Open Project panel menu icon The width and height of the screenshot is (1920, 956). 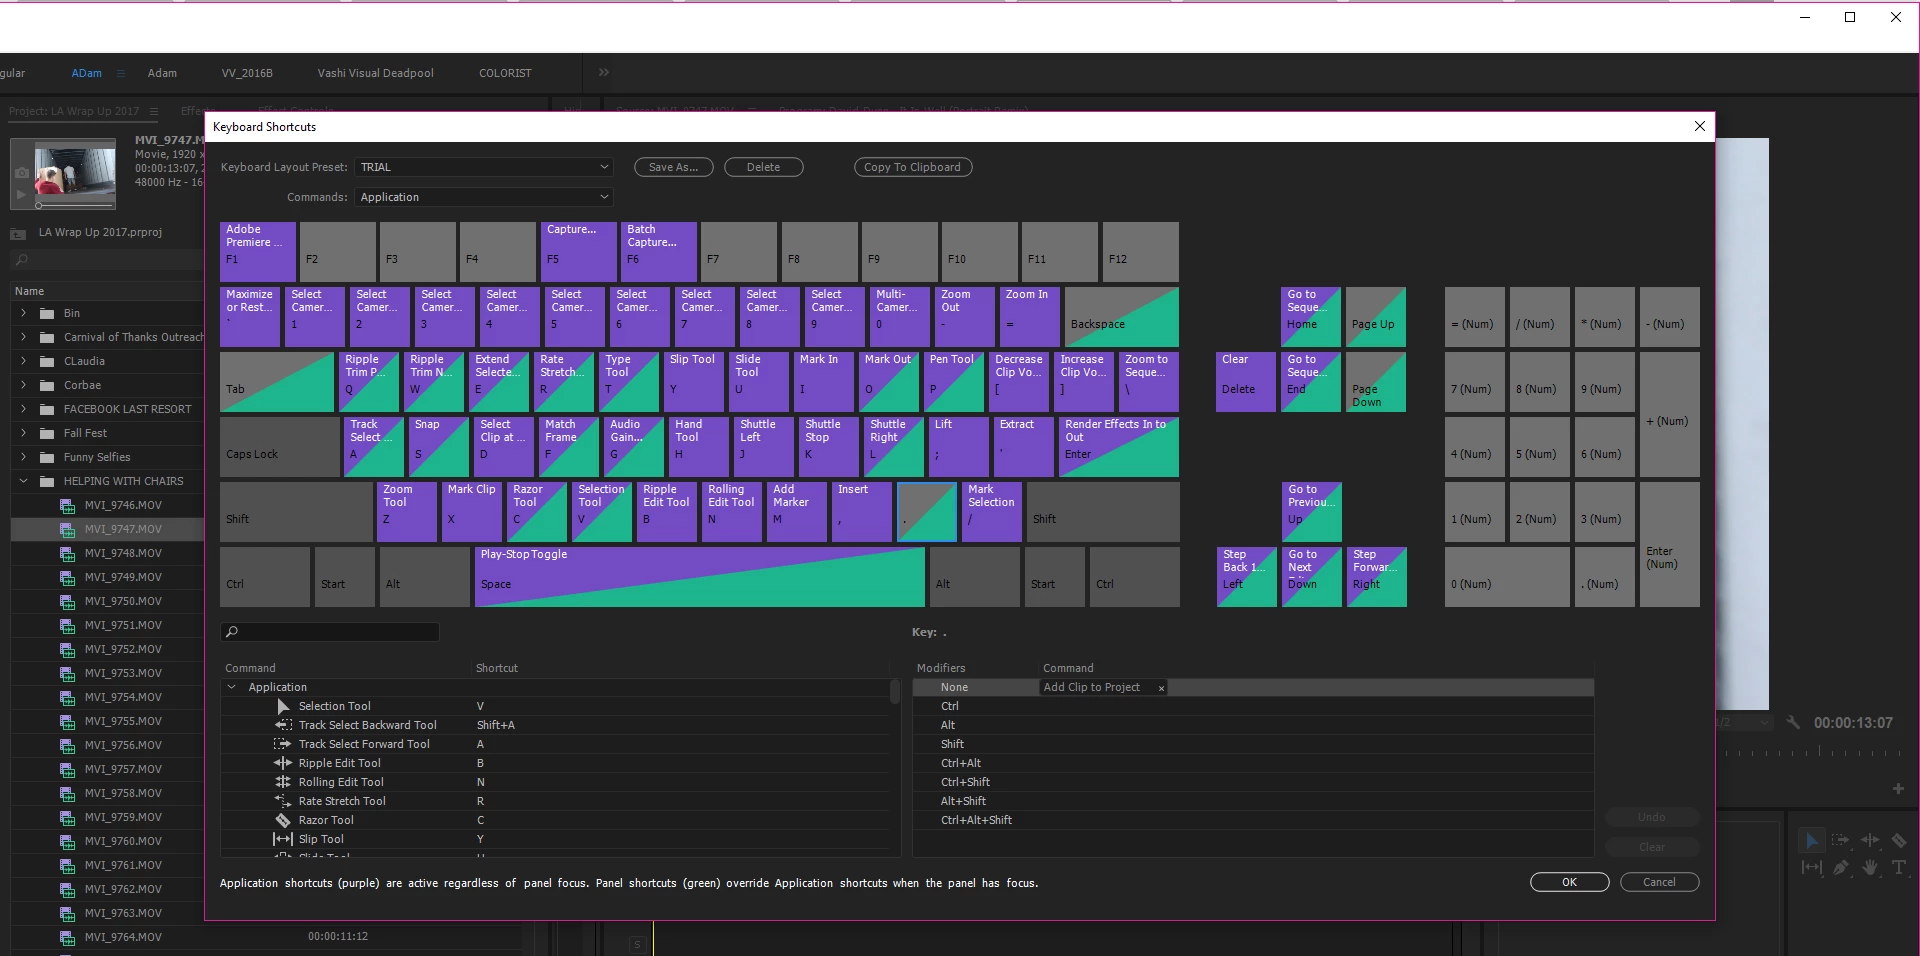pos(153,111)
